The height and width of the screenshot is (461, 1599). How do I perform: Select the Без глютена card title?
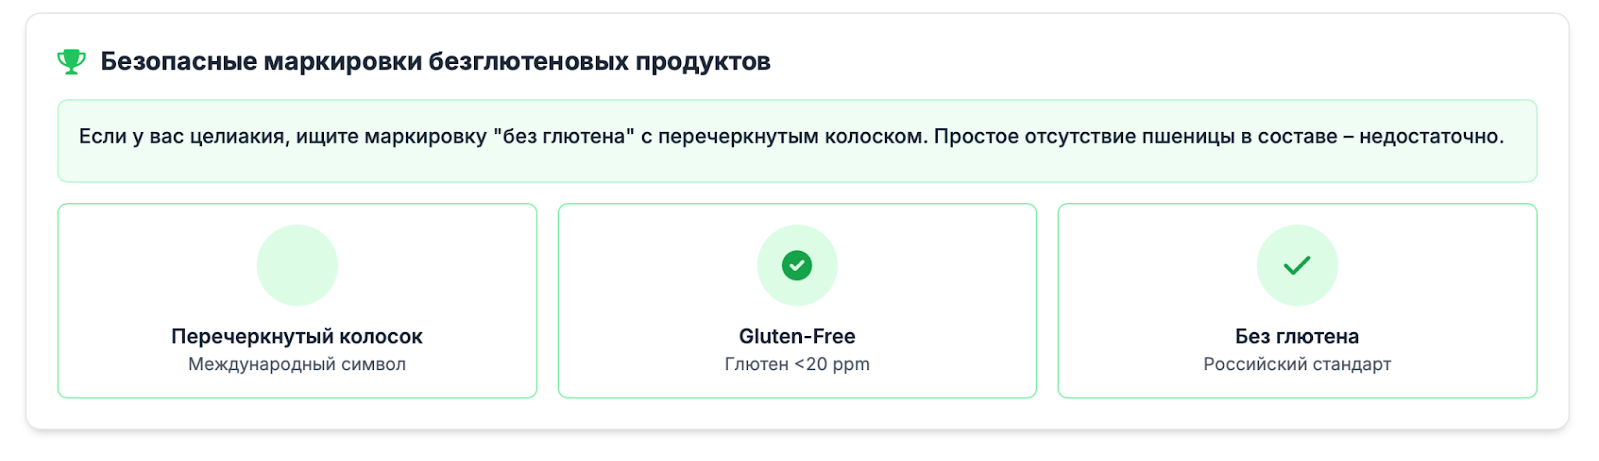pos(1297,336)
